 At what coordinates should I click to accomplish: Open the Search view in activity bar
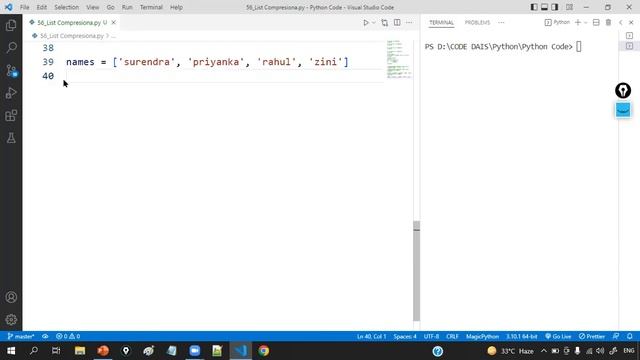click(x=11, y=48)
